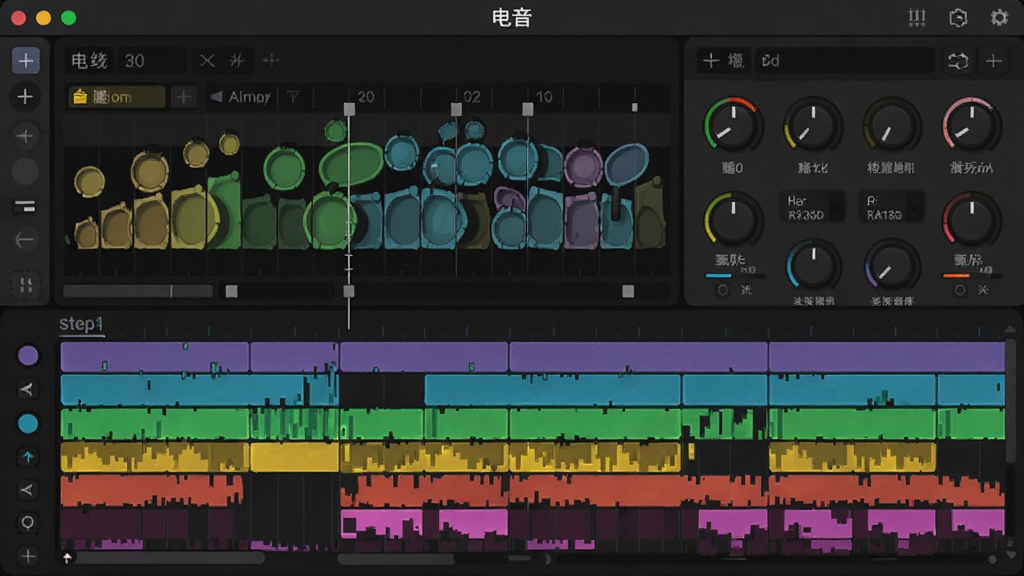Click the dotted grid icon in the left sidebar
This screenshot has height=576, width=1024.
26,285
